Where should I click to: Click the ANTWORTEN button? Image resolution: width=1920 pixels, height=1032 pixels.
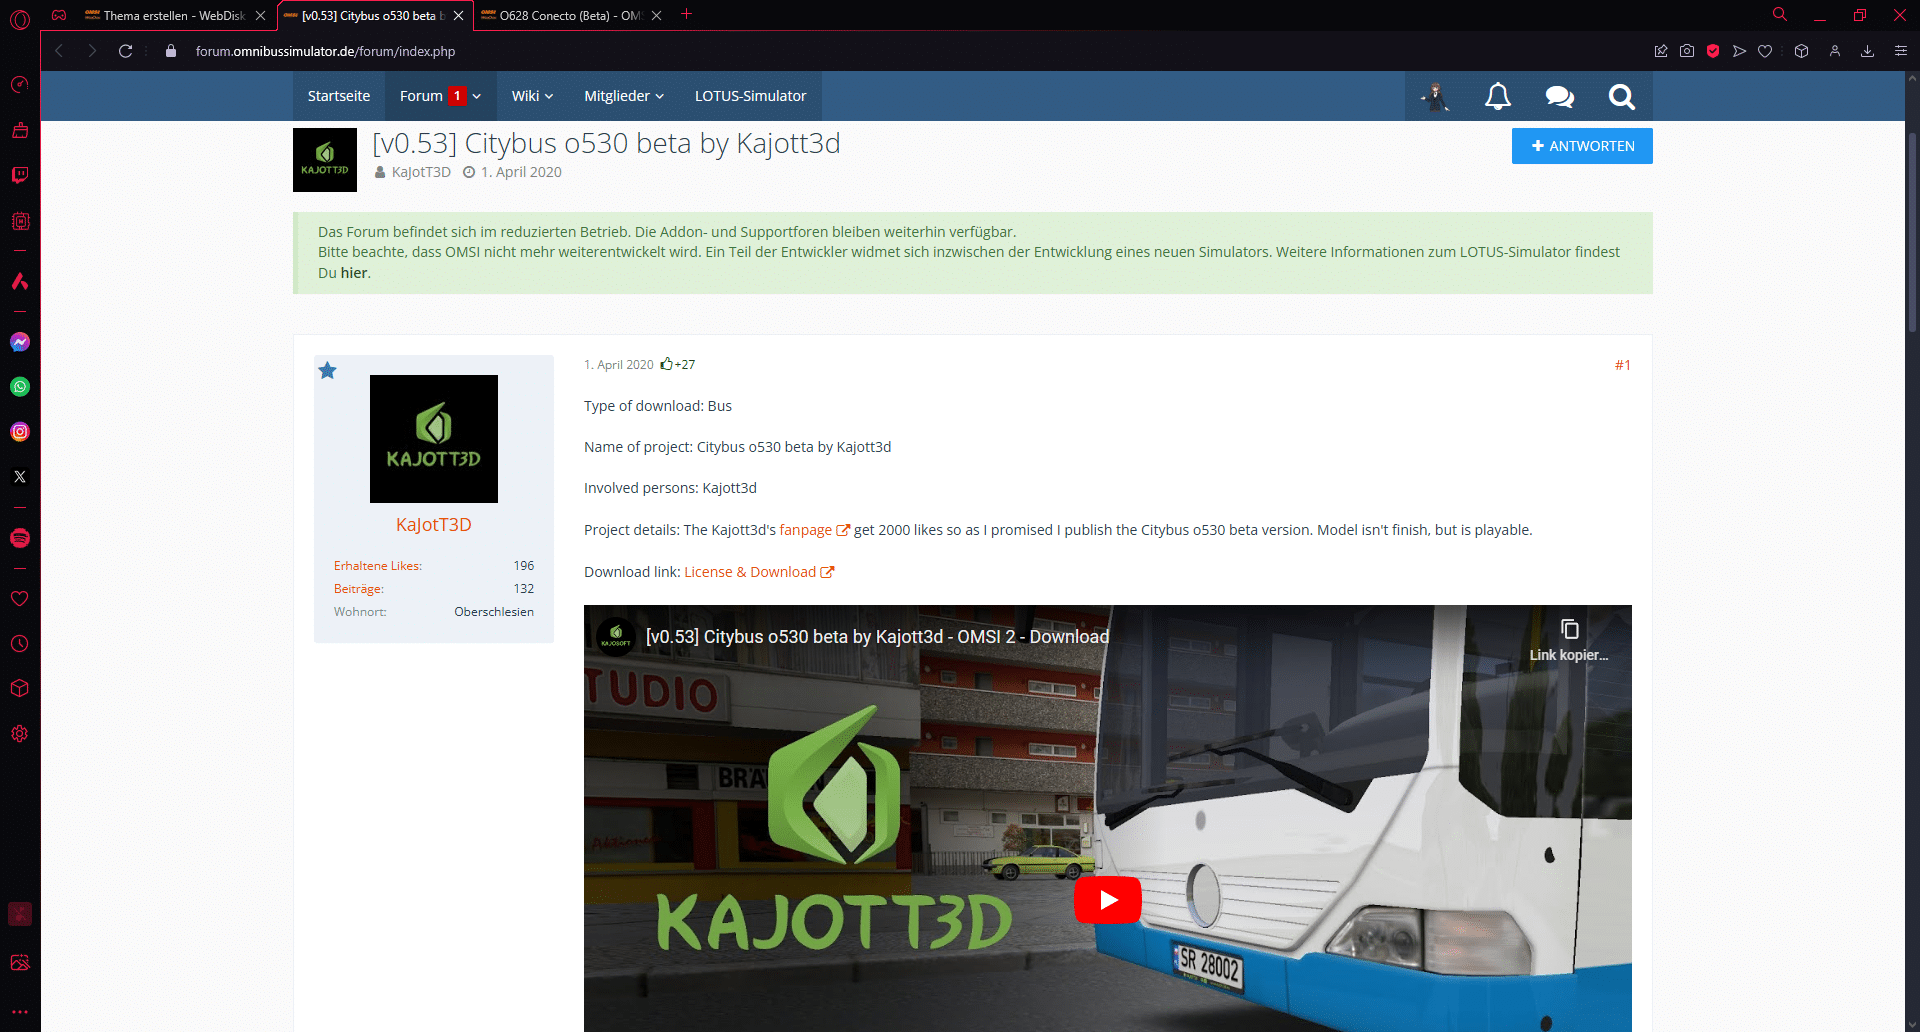pyautogui.click(x=1582, y=146)
